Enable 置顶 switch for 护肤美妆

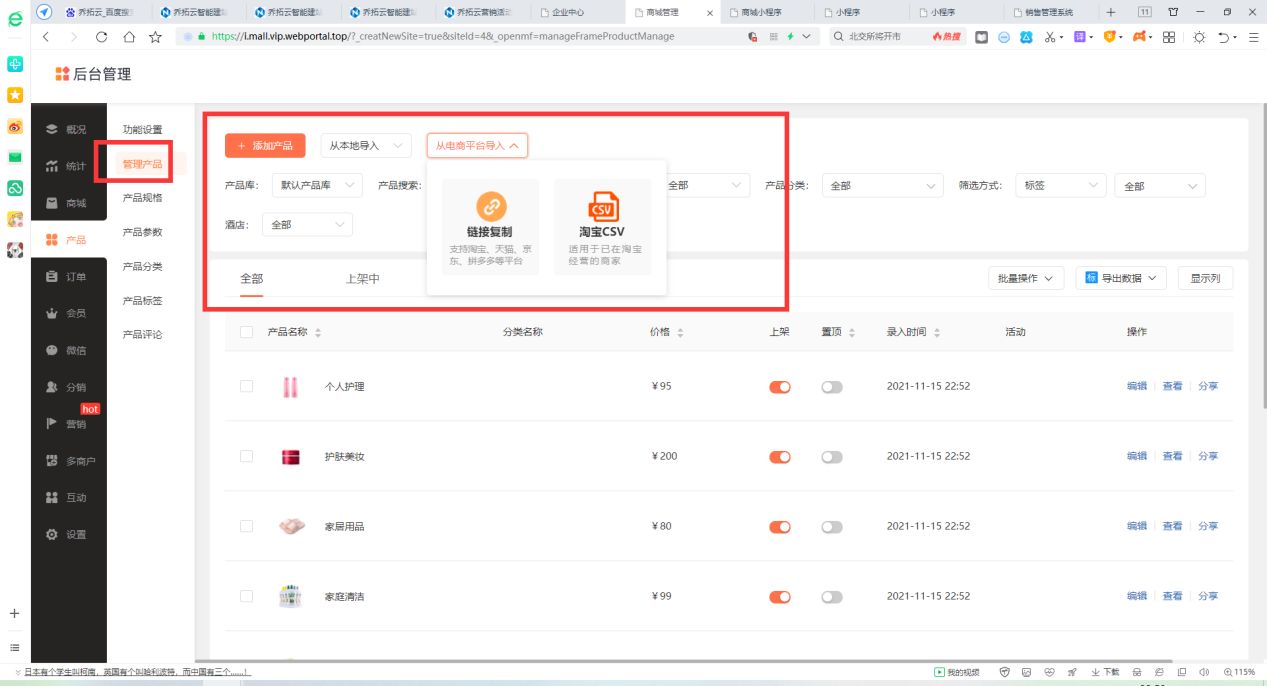tap(831, 456)
